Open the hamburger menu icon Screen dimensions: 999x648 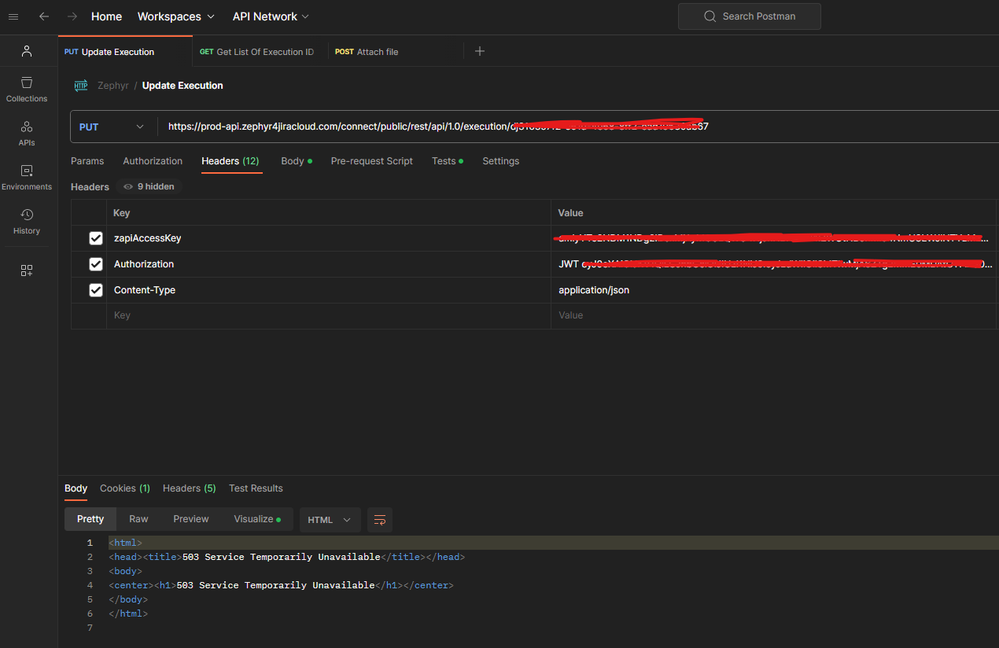tap(13, 17)
